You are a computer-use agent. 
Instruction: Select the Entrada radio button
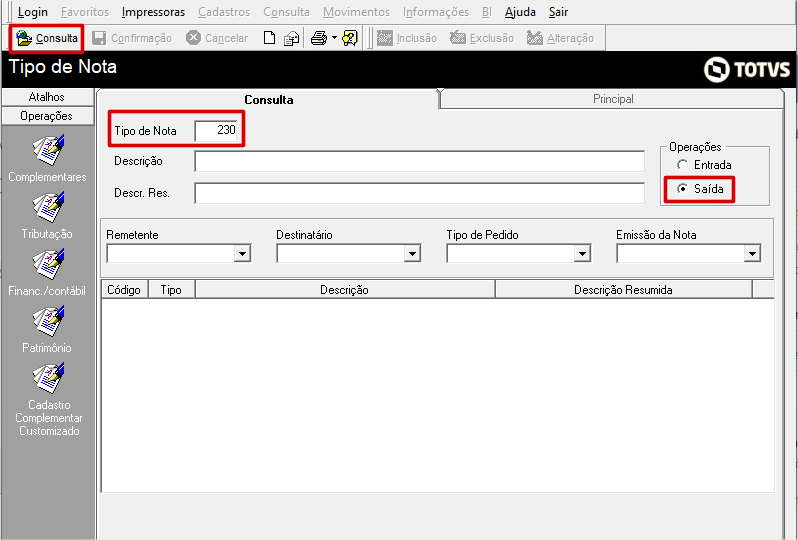point(682,165)
